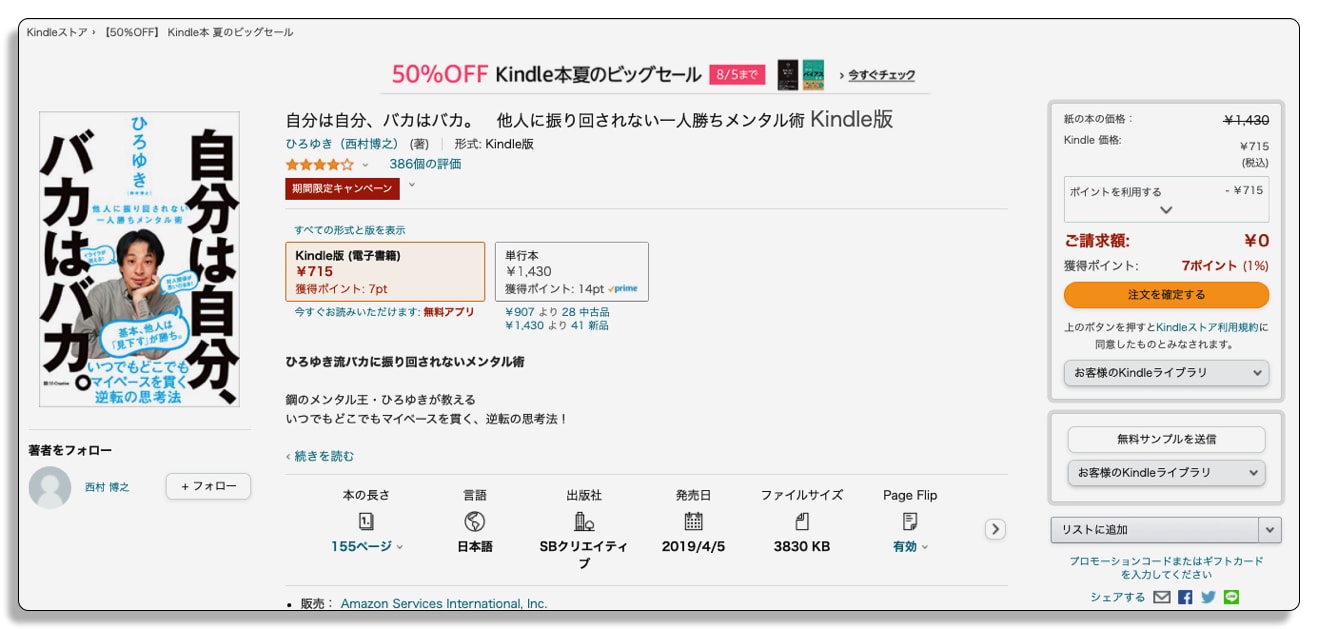The image size is (1318, 629).
Task: View the 41 新品 new offers
Action: pos(590,325)
